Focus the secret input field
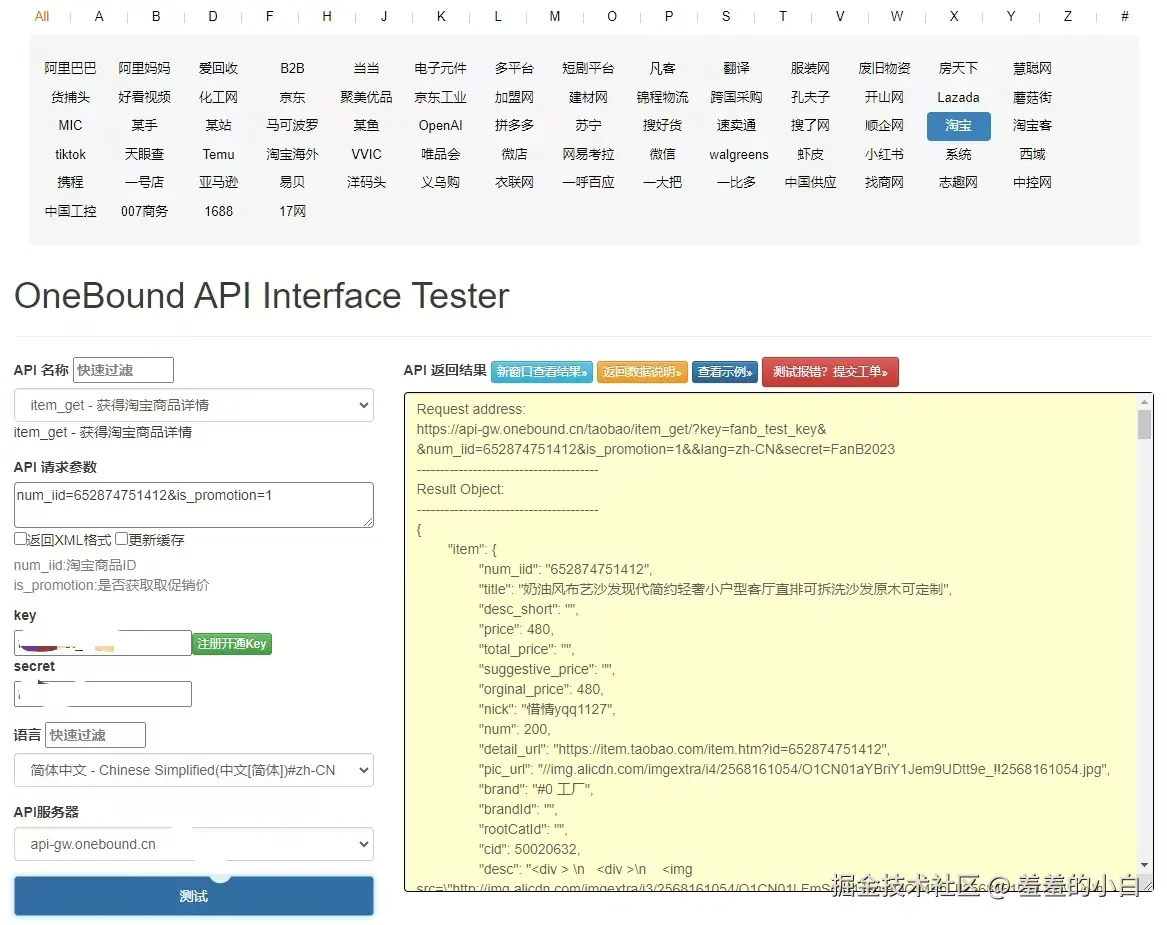Viewport: 1167px width, 925px height. pyautogui.click(x=103, y=694)
